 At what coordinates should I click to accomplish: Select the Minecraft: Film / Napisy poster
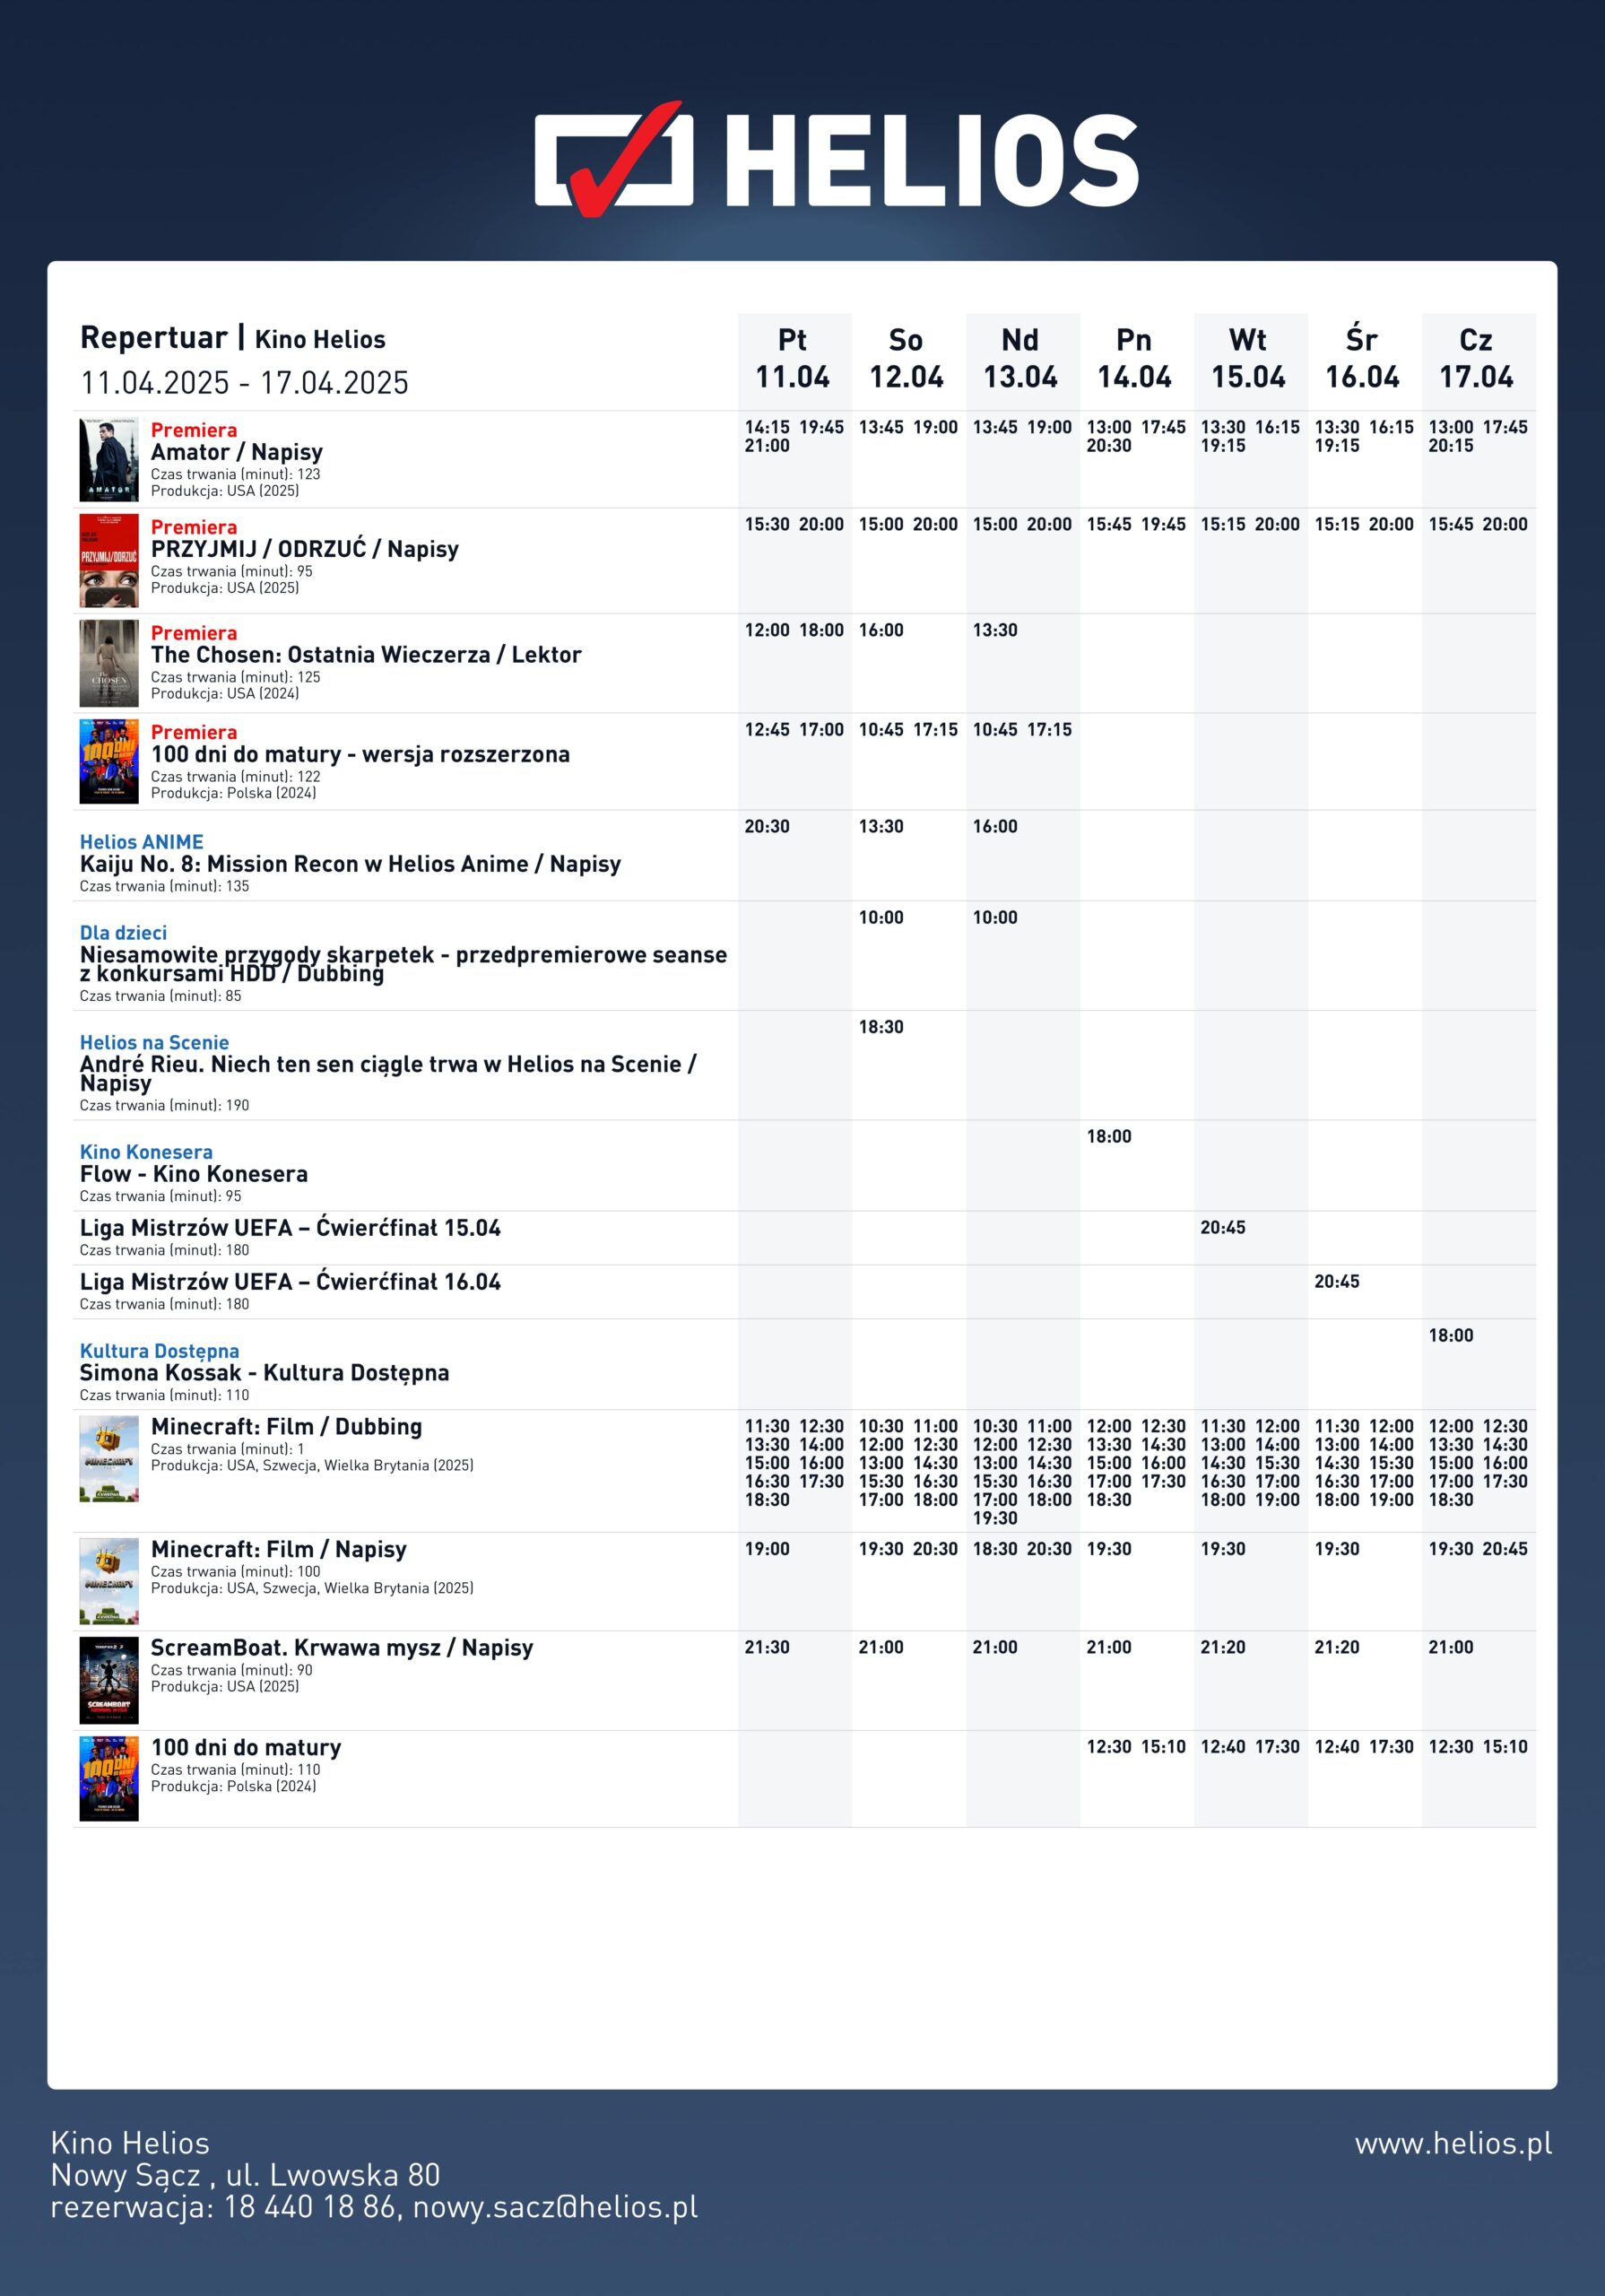point(109,1581)
